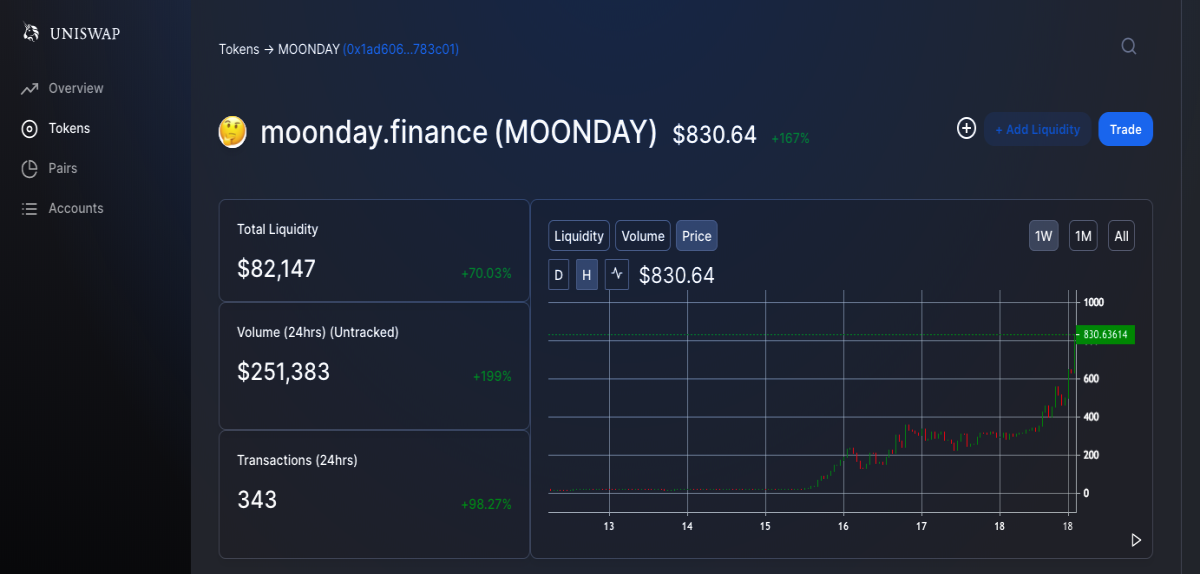Viewport: 1200px width, 574px height.
Task: Click the +199% volume change
Action: point(492,377)
